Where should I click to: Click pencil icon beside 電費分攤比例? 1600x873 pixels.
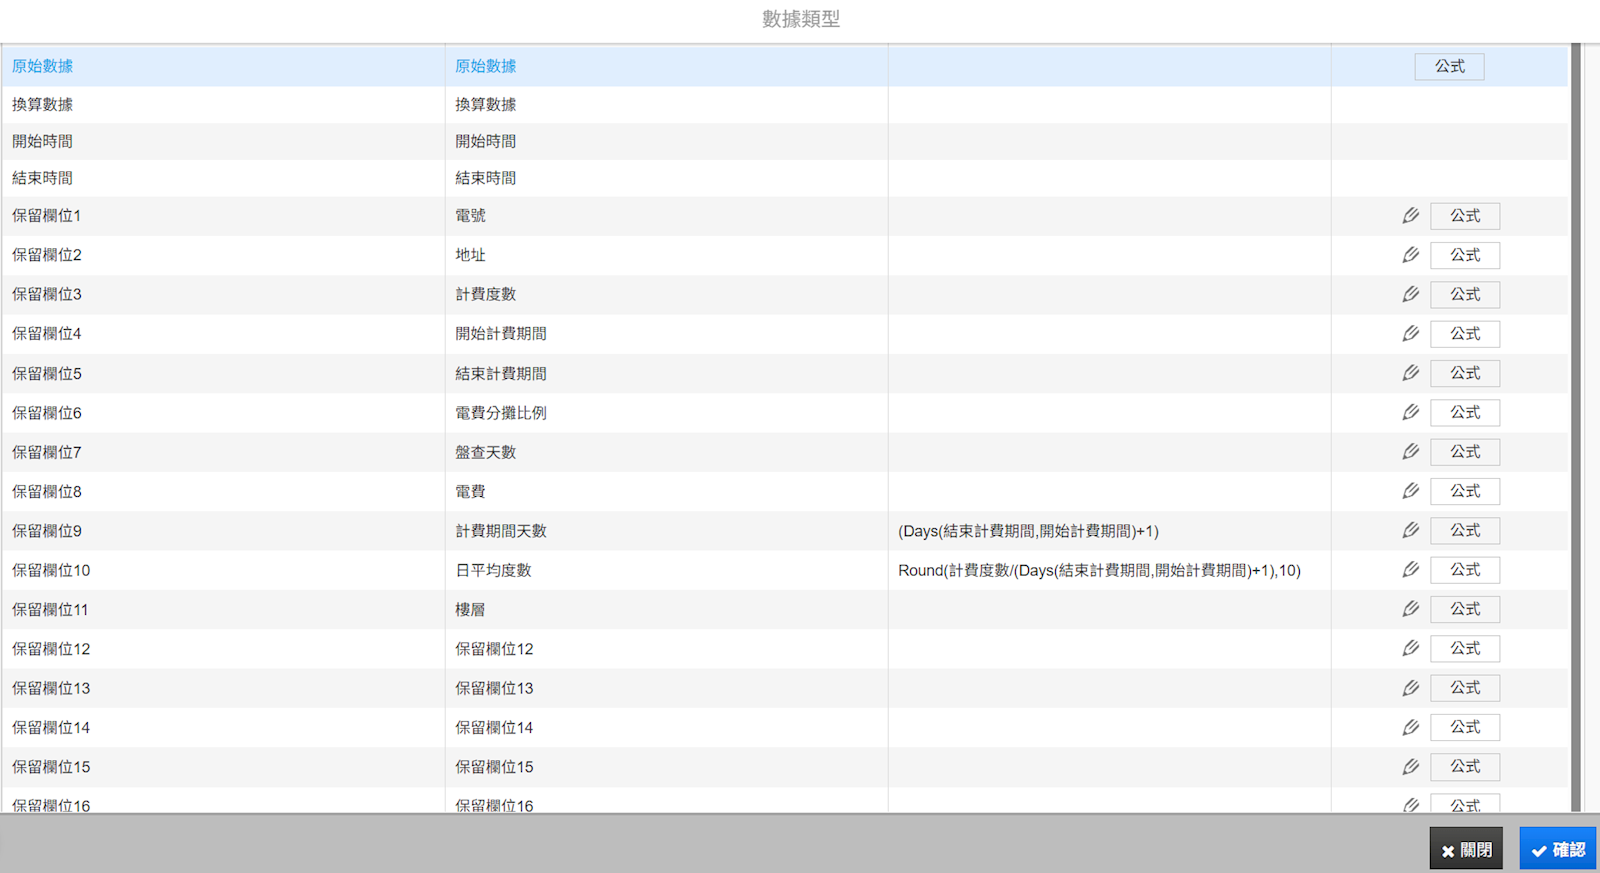(x=1410, y=412)
